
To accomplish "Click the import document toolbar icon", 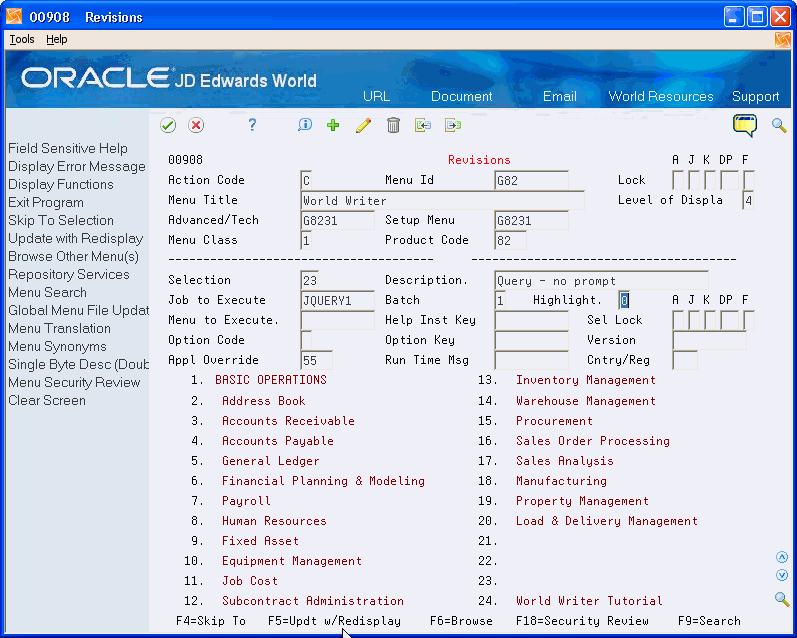I will (423, 125).
